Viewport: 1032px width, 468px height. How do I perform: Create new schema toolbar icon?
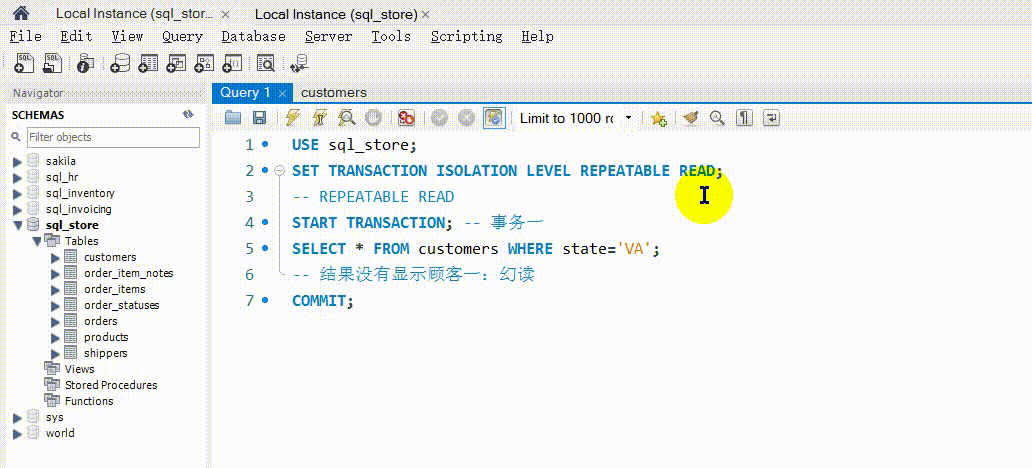[120, 63]
